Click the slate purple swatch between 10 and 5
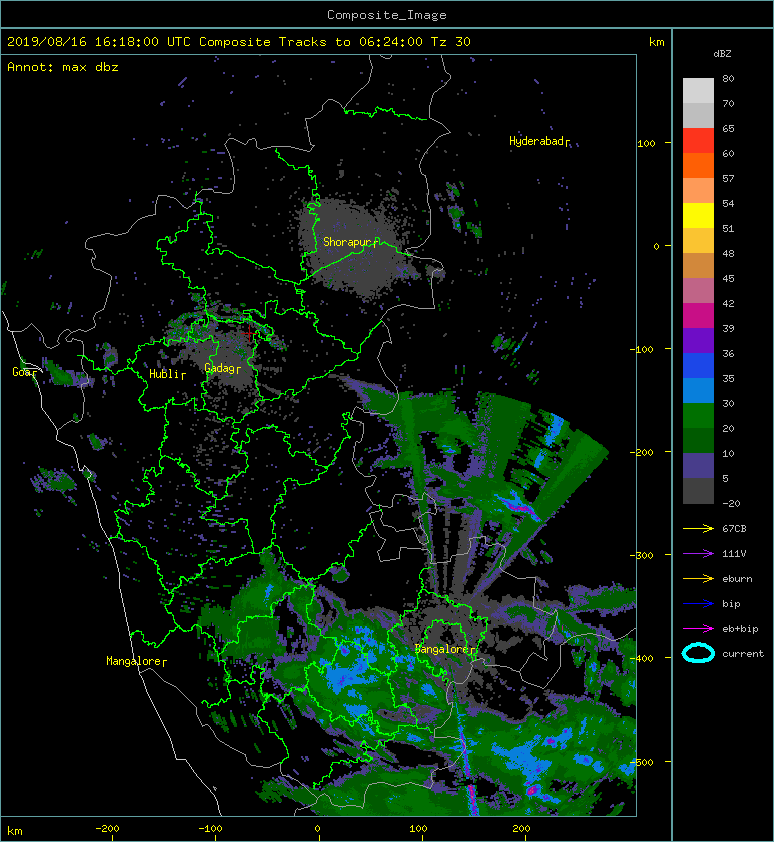This screenshot has width=774, height=842. click(698, 466)
